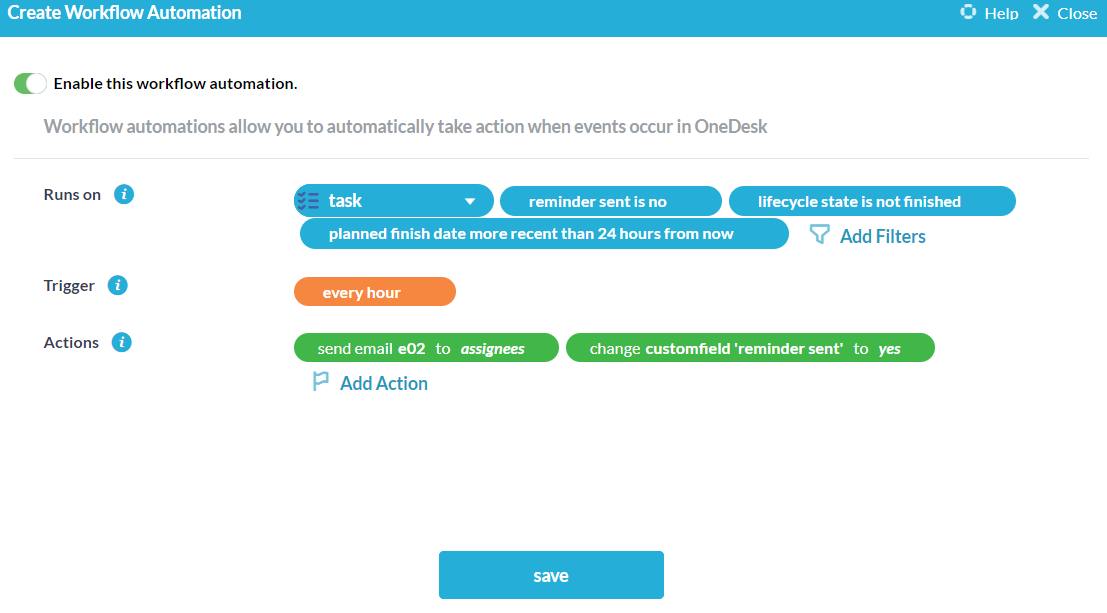1107x613 pixels.
Task: Click the Actions info icon
Action: (122, 342)
